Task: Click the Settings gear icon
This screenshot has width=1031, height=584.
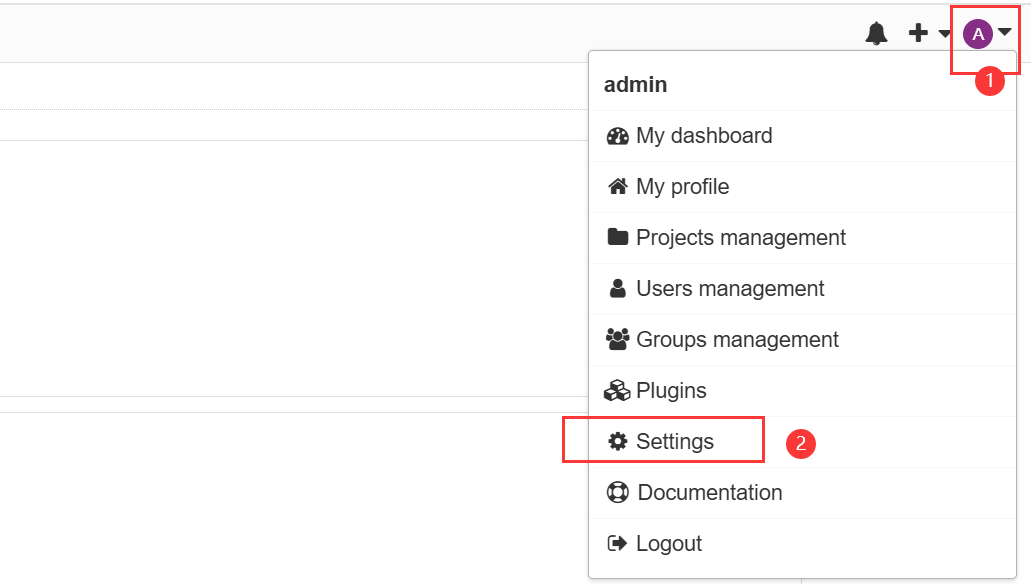Action: [x=617, y=441]
